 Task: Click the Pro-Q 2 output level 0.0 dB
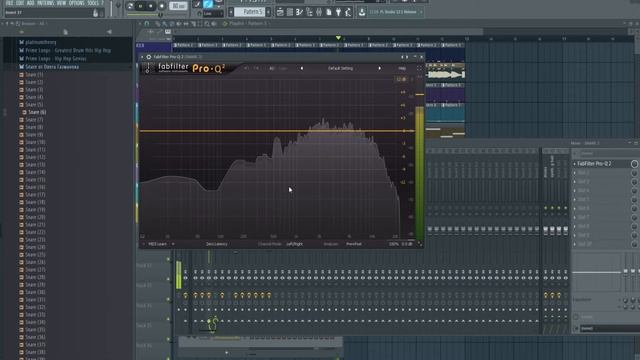[x=407, y=244]
